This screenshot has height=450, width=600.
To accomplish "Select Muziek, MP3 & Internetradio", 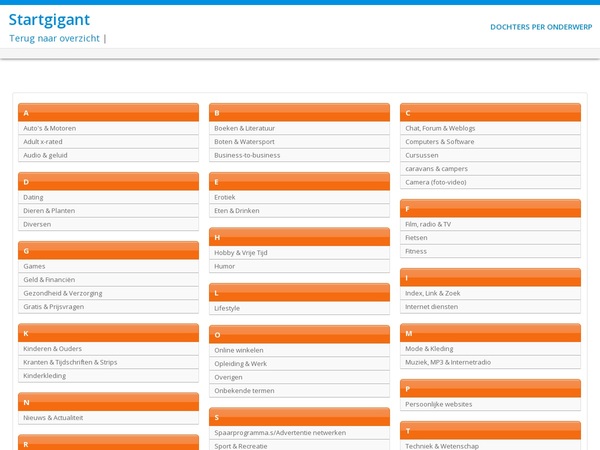I will [490, 362].
